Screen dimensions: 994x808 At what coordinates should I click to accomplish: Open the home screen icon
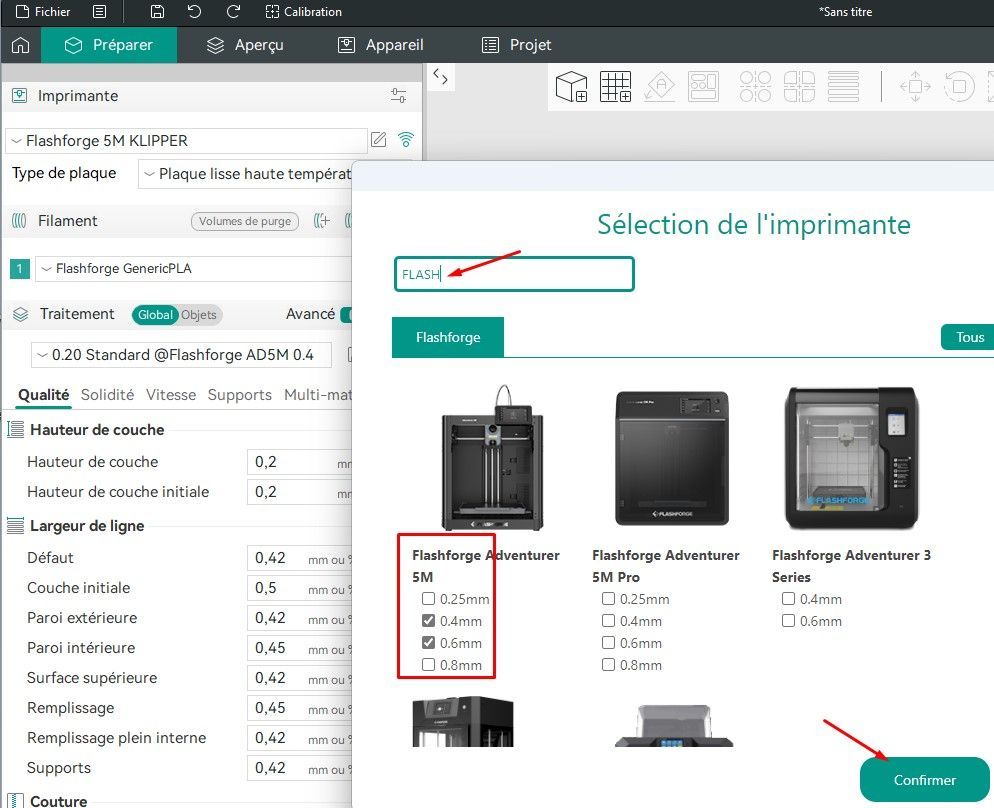[x=21, y=45]
